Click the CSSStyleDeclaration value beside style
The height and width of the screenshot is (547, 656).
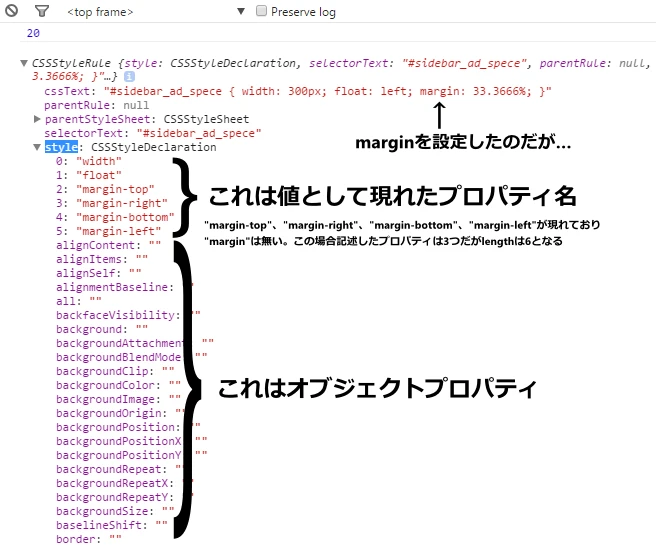pos(154,147)
